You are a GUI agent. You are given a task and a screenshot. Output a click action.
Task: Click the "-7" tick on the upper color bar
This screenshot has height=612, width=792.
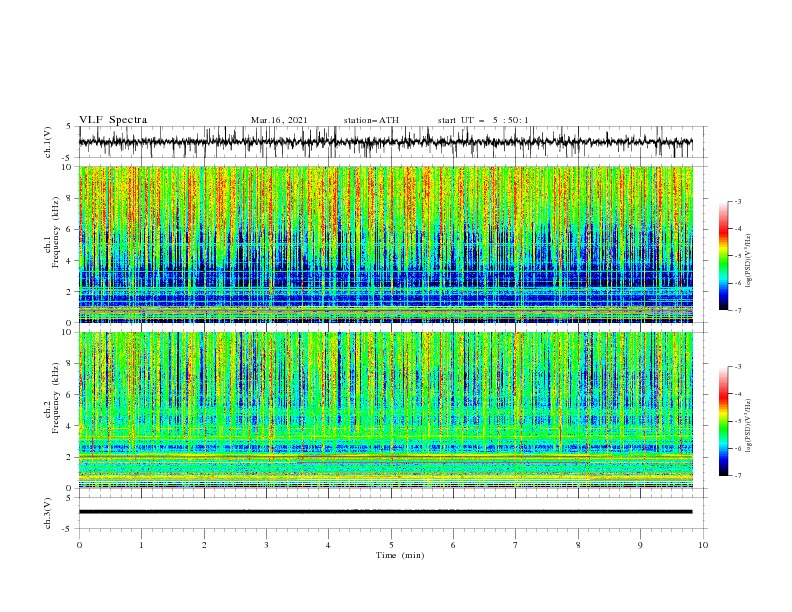[738, 310]
